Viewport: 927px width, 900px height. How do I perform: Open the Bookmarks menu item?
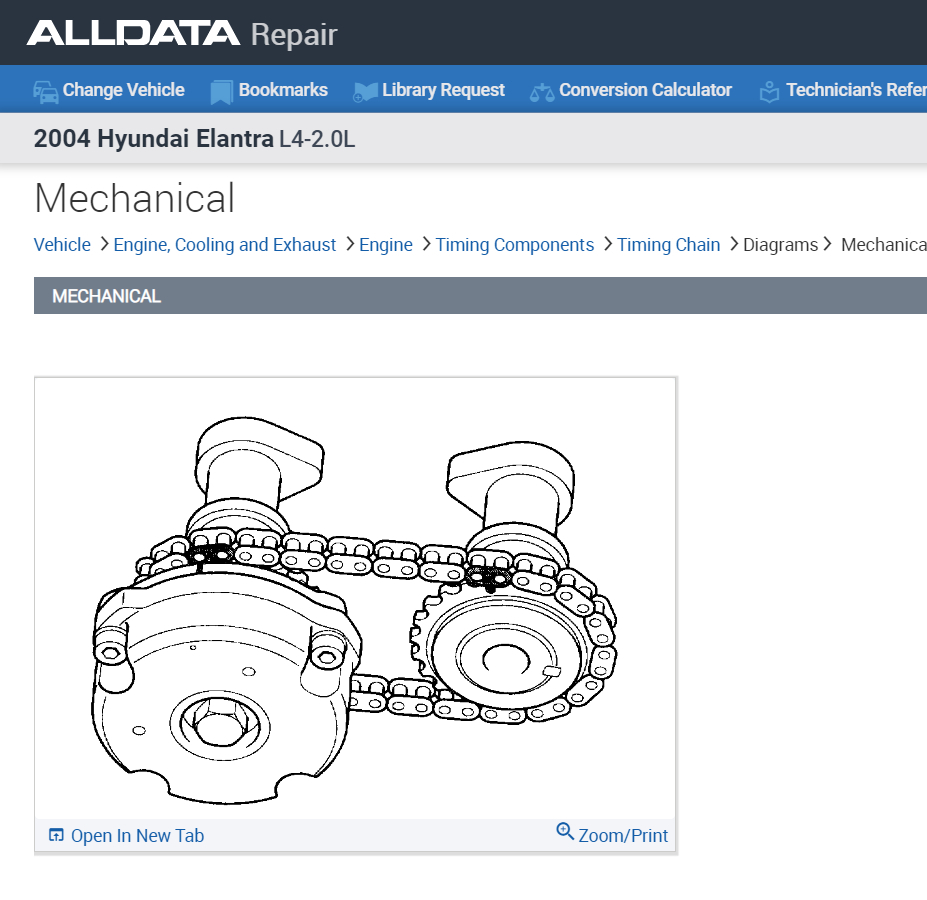[x=283, y=90]
